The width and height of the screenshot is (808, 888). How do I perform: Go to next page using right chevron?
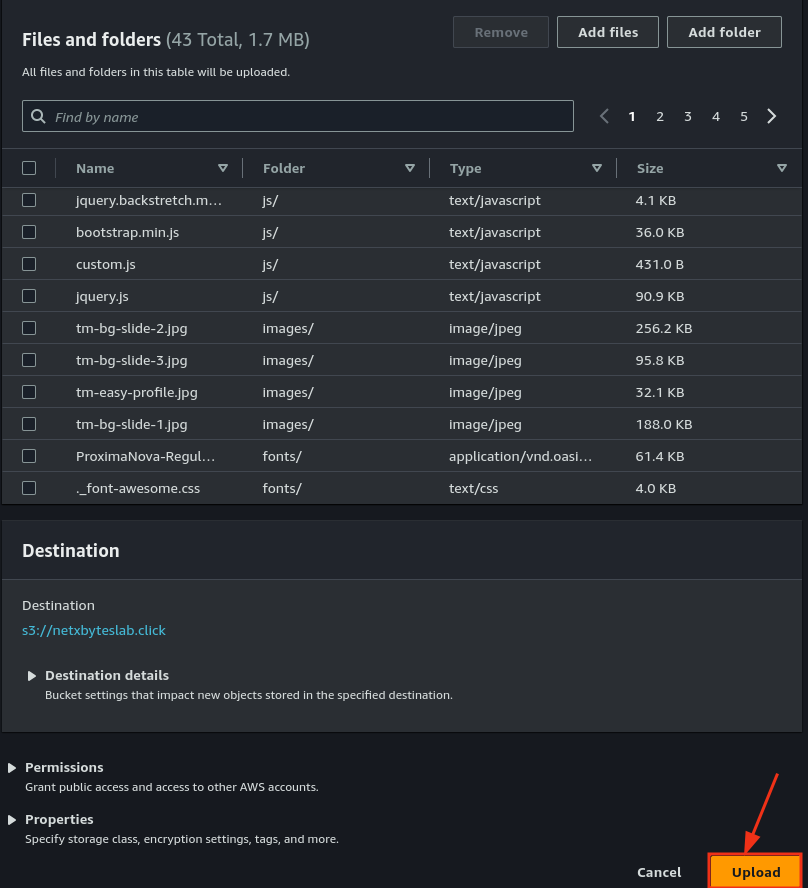(x=772, y=117)
